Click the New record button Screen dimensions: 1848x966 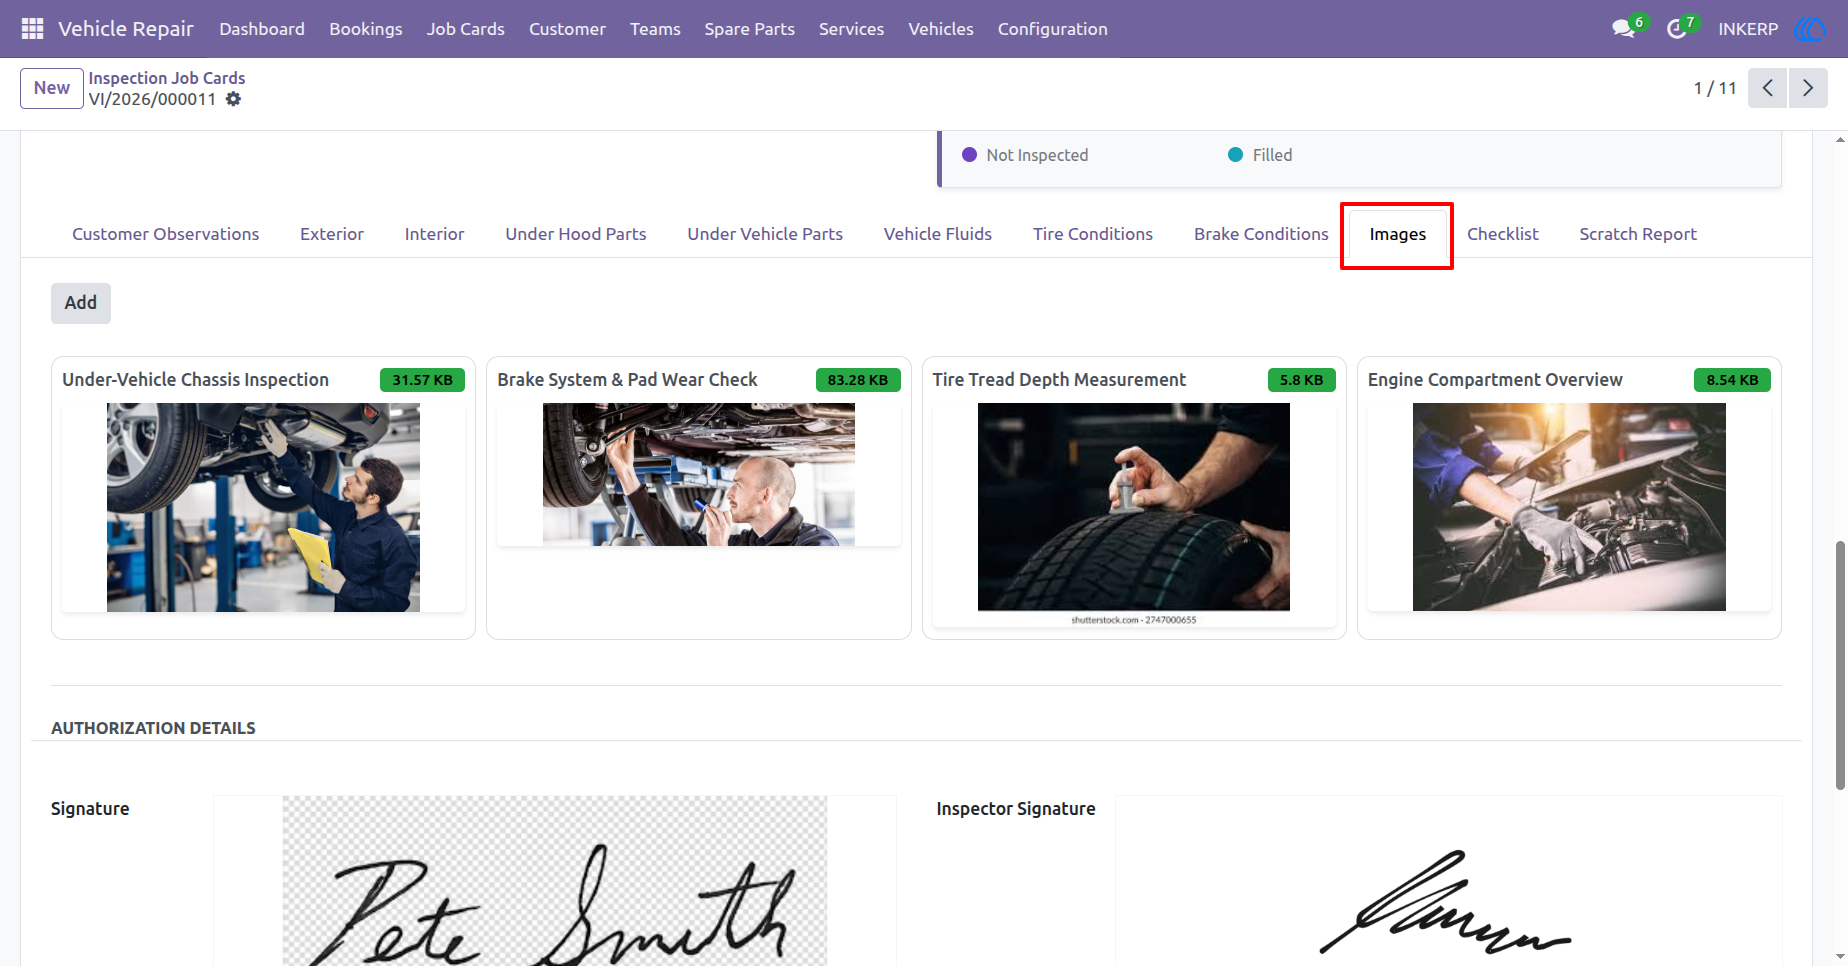pyautogui.click(x=52, y=88)
